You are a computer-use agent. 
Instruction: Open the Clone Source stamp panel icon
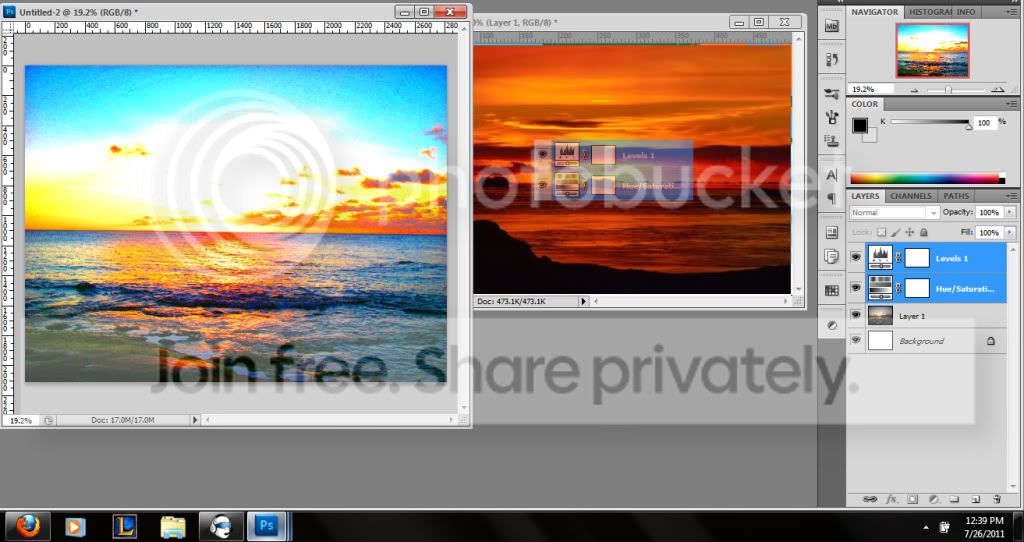coord(831,140)
